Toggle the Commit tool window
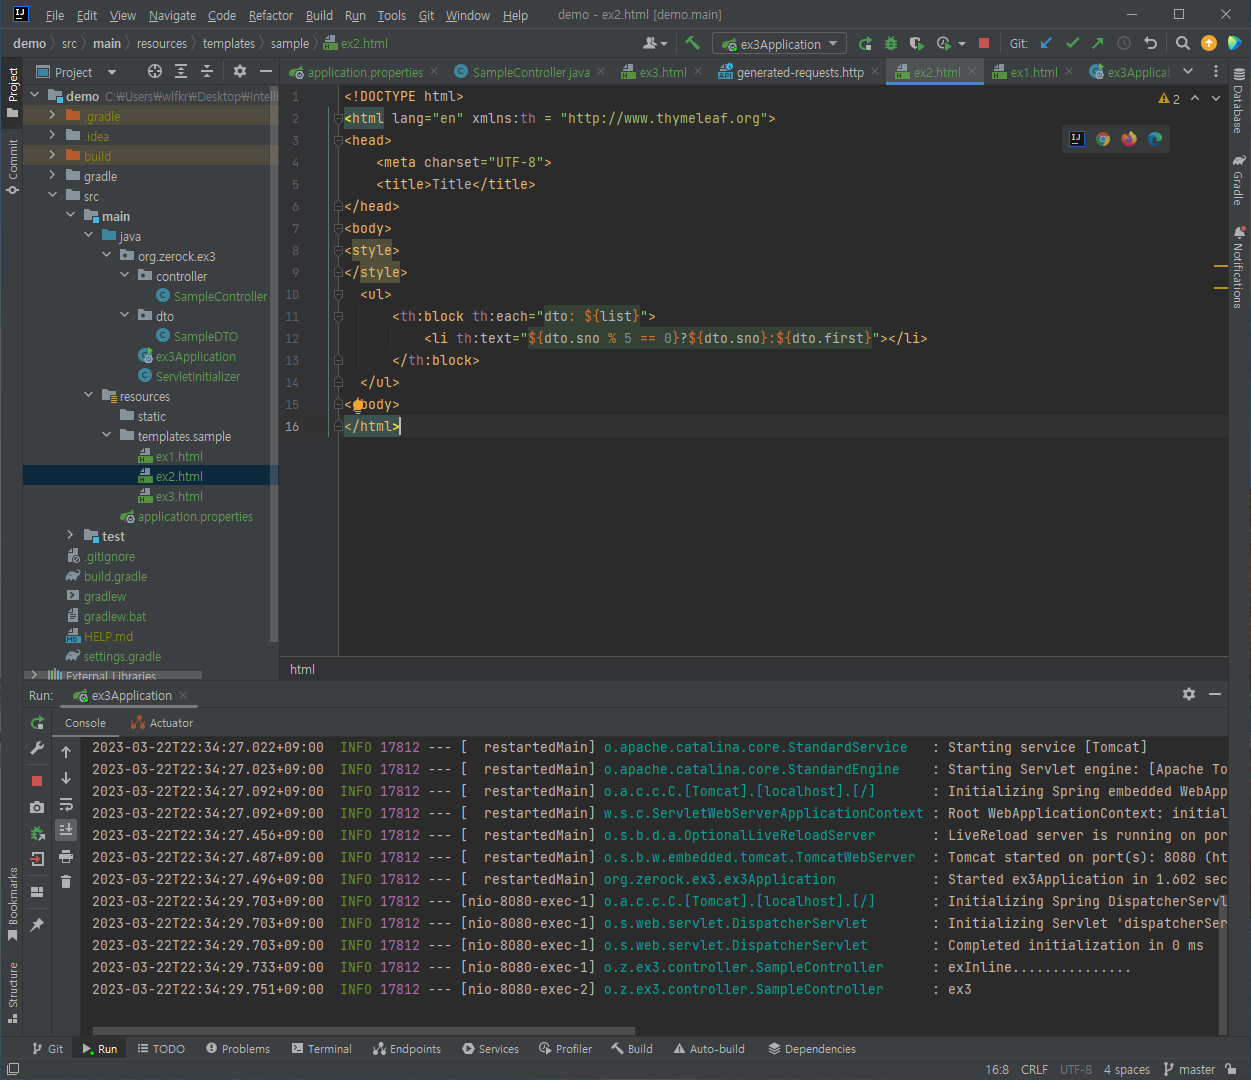This screenshot has height=1080, width=1251. pyautogui.click(x=12, y=167)
